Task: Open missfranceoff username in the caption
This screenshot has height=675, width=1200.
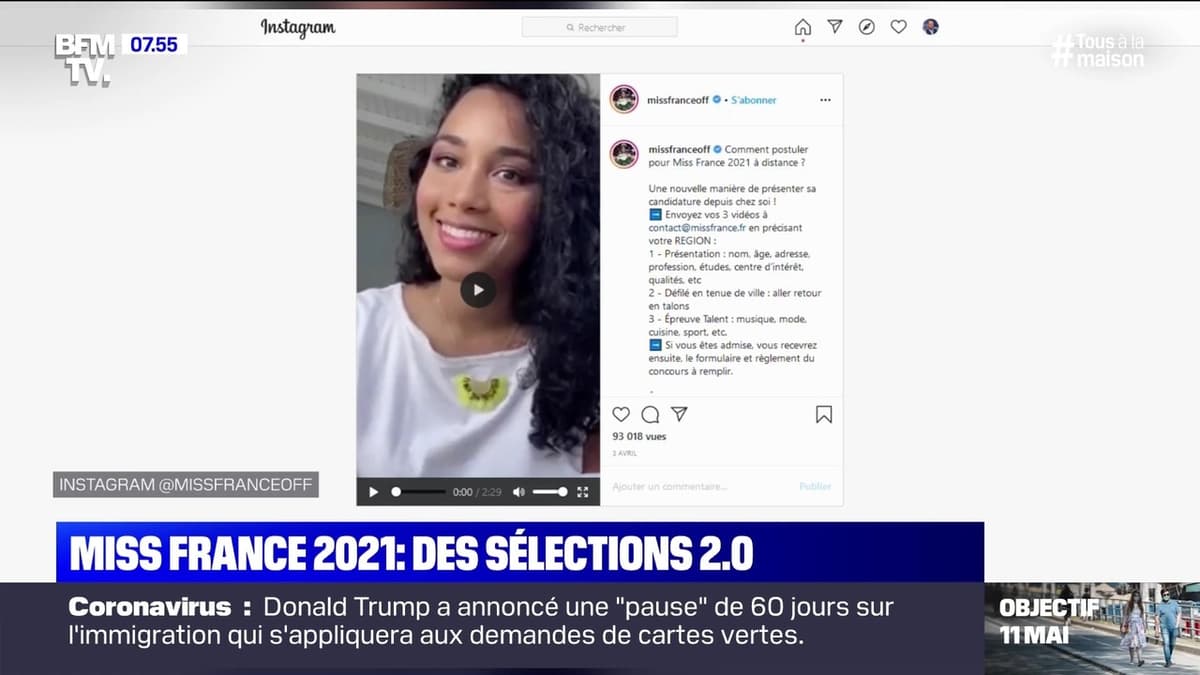Action: pyautogui.click(x=678, y=149)
